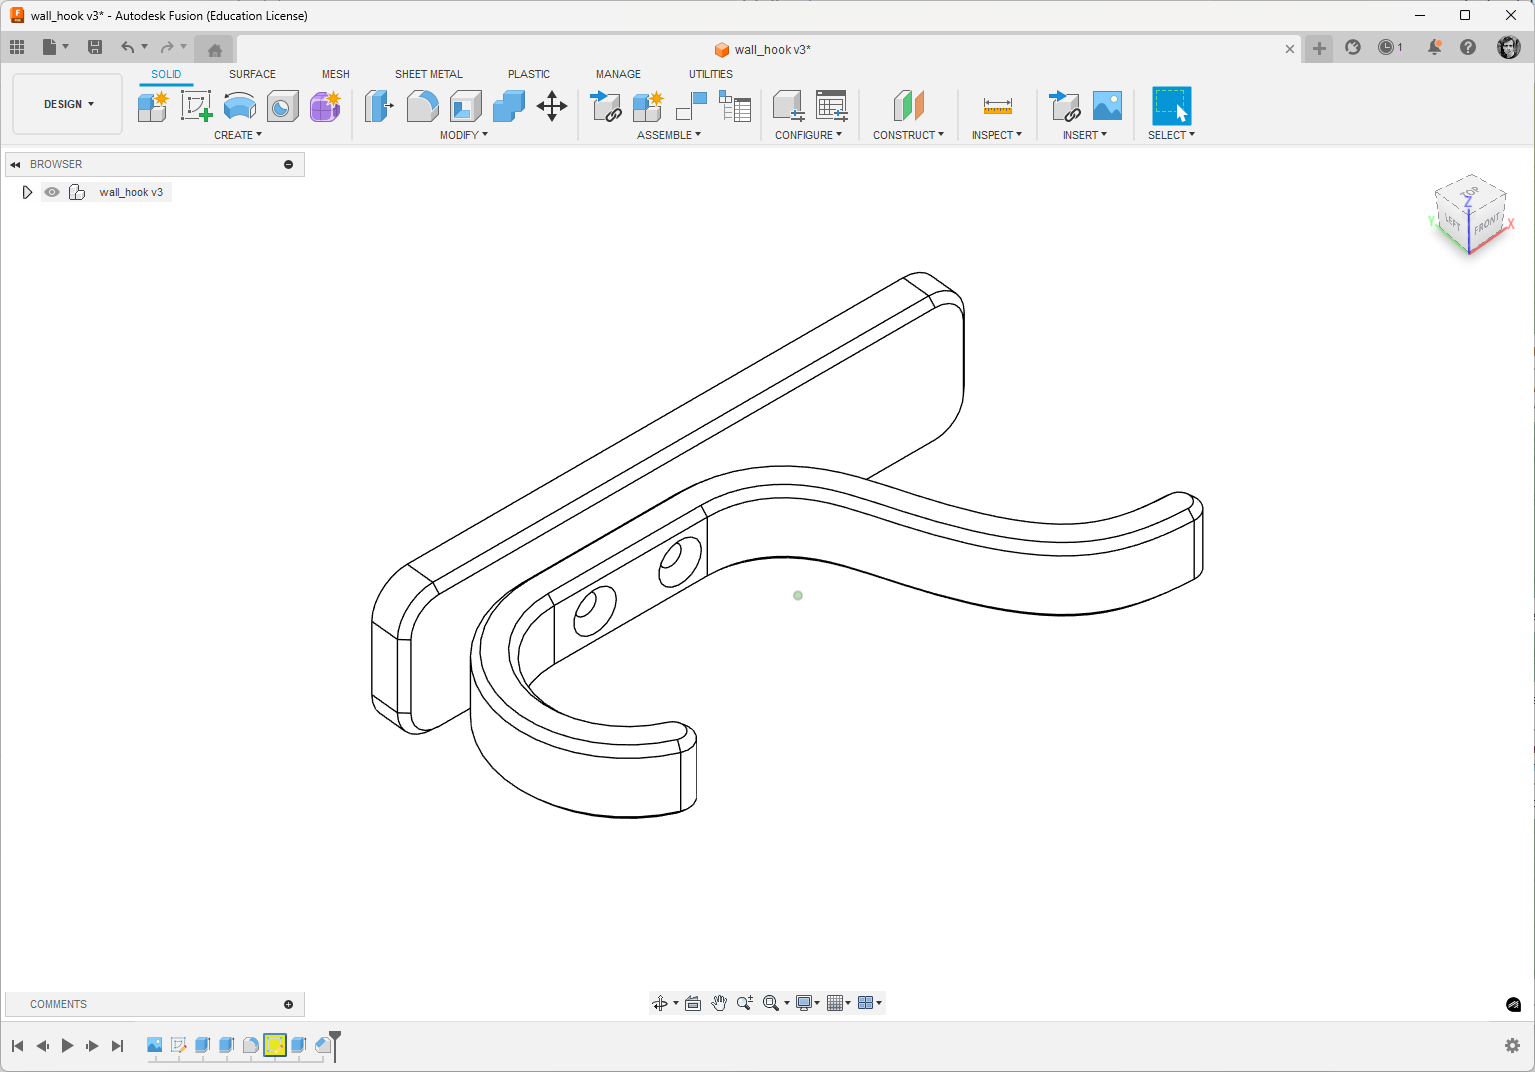Screen dimensions: 1535x1072
Task: Toggle the Select tool button
Action: 1171,106
